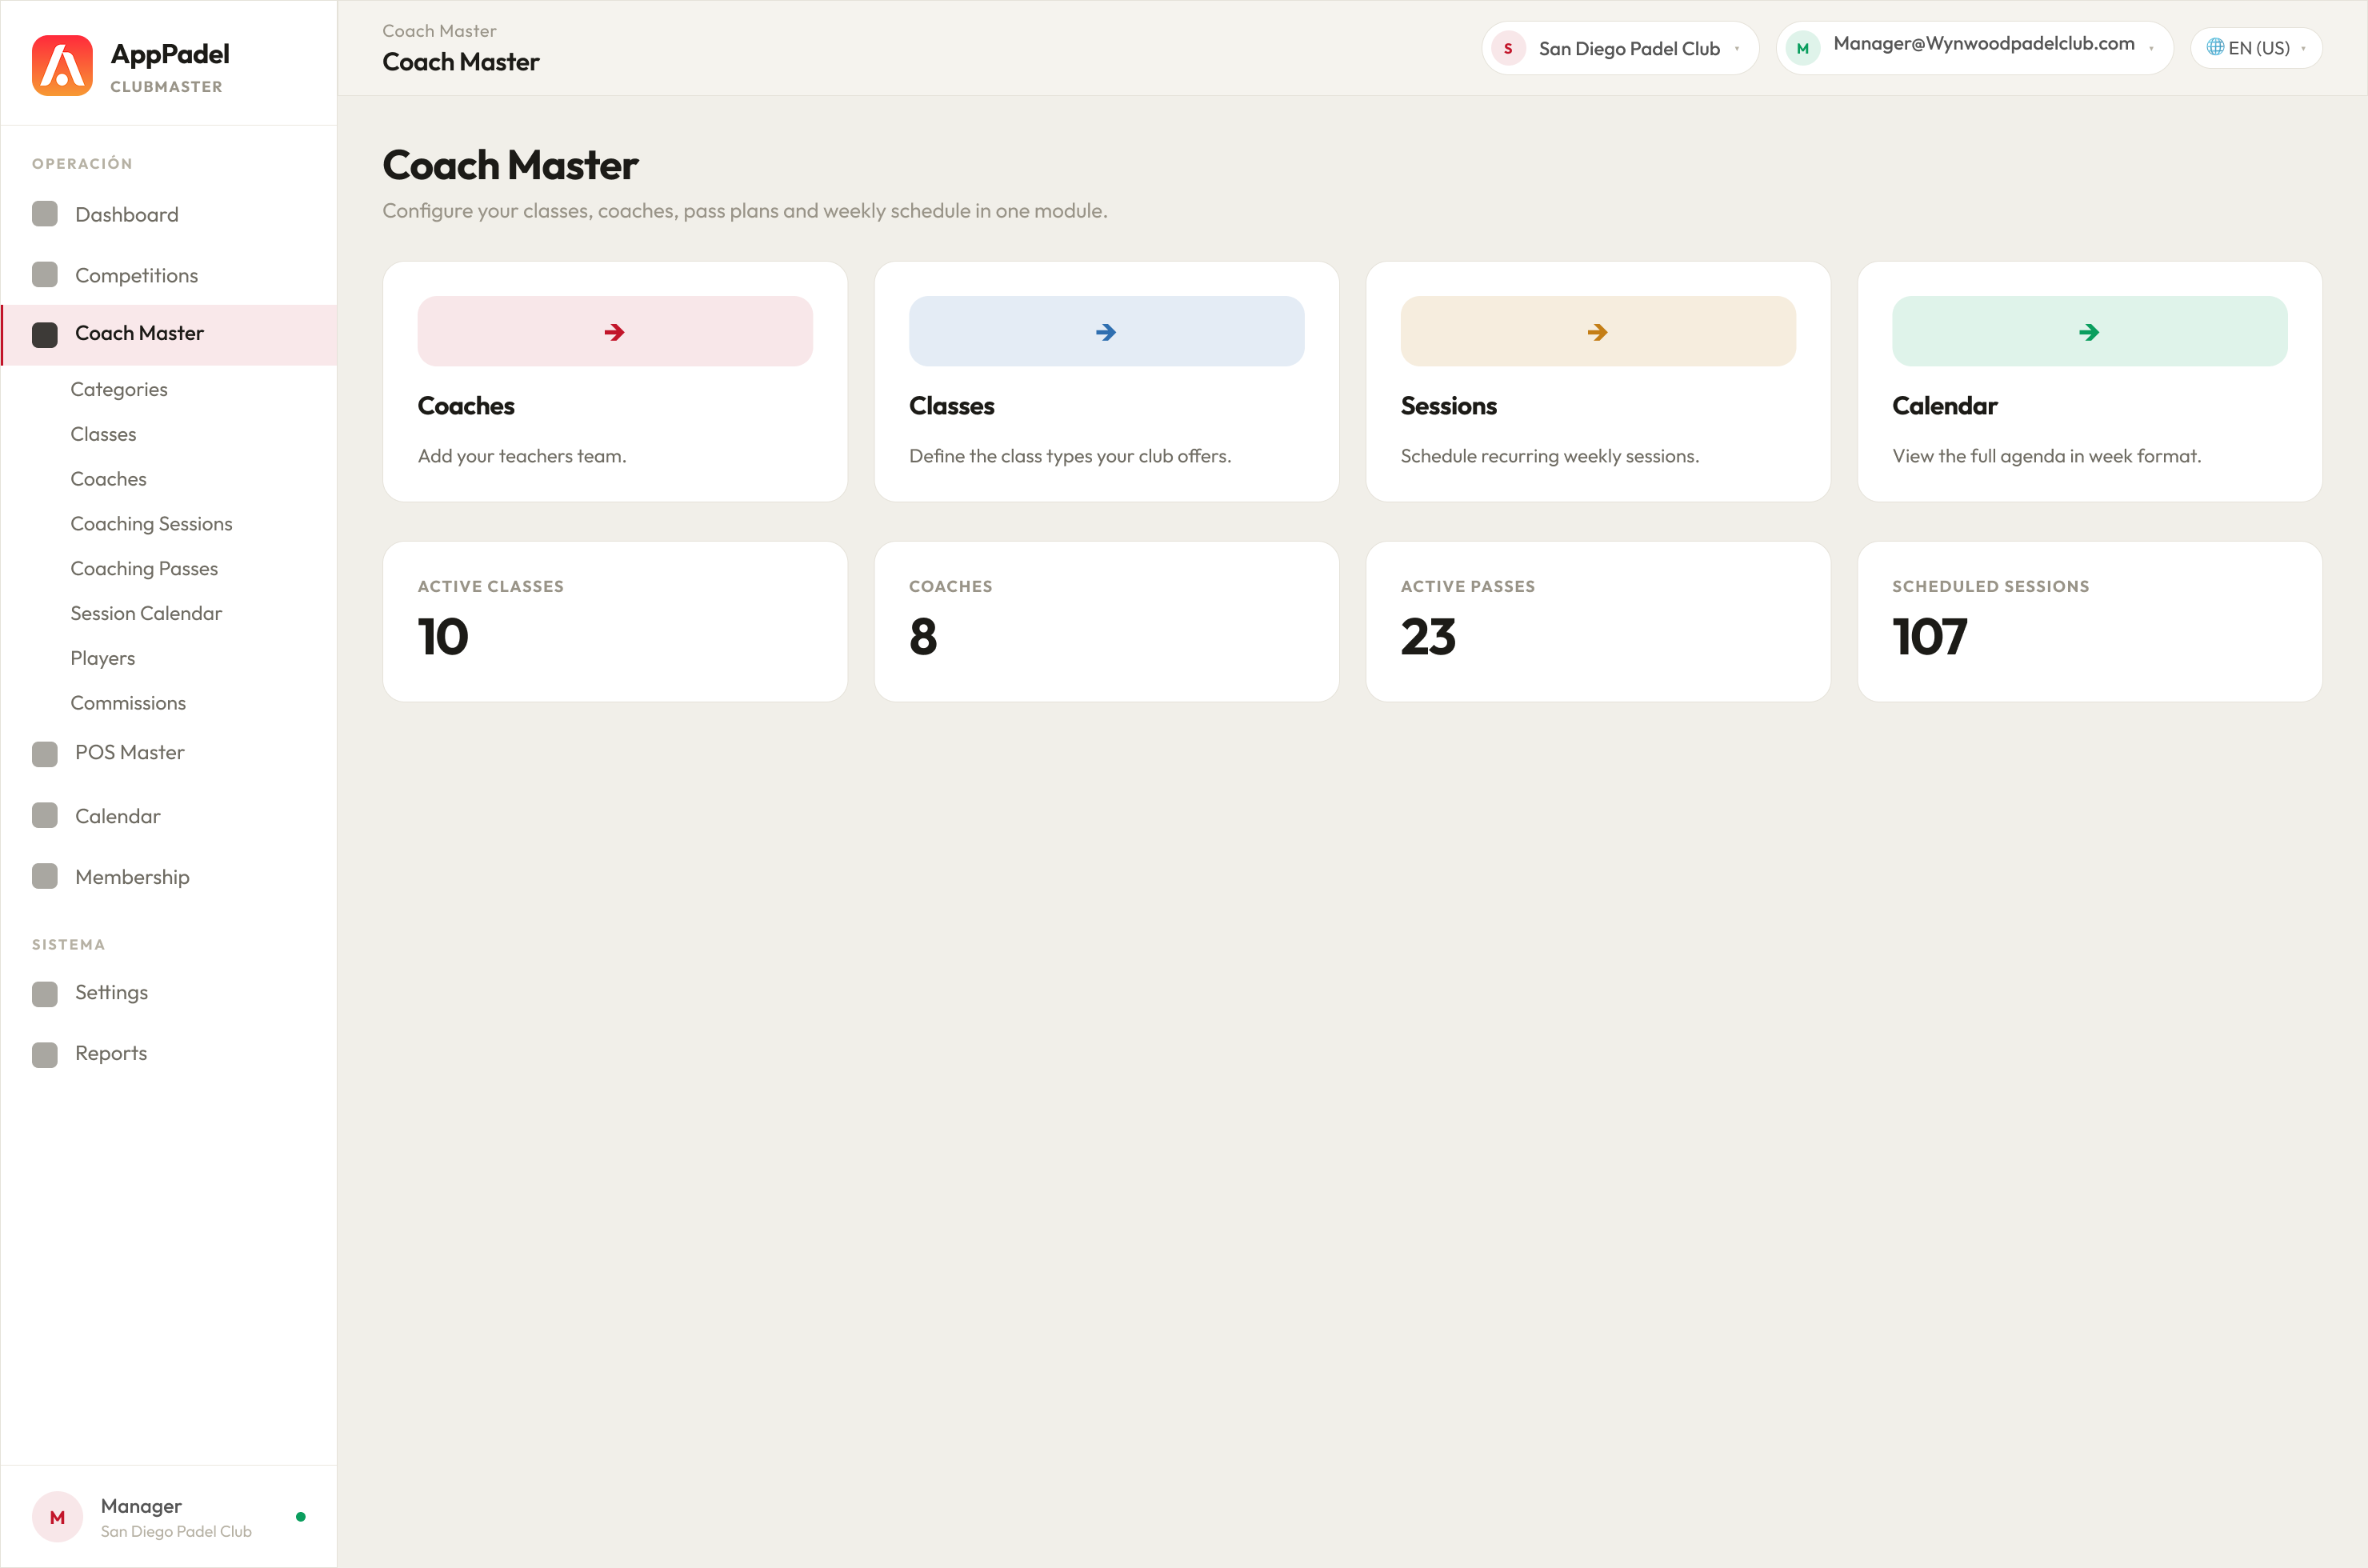Click the Manager name at sidebar bottom
The height and width of the screenshot is (1568, 2368).
[x=141, y=1506]
